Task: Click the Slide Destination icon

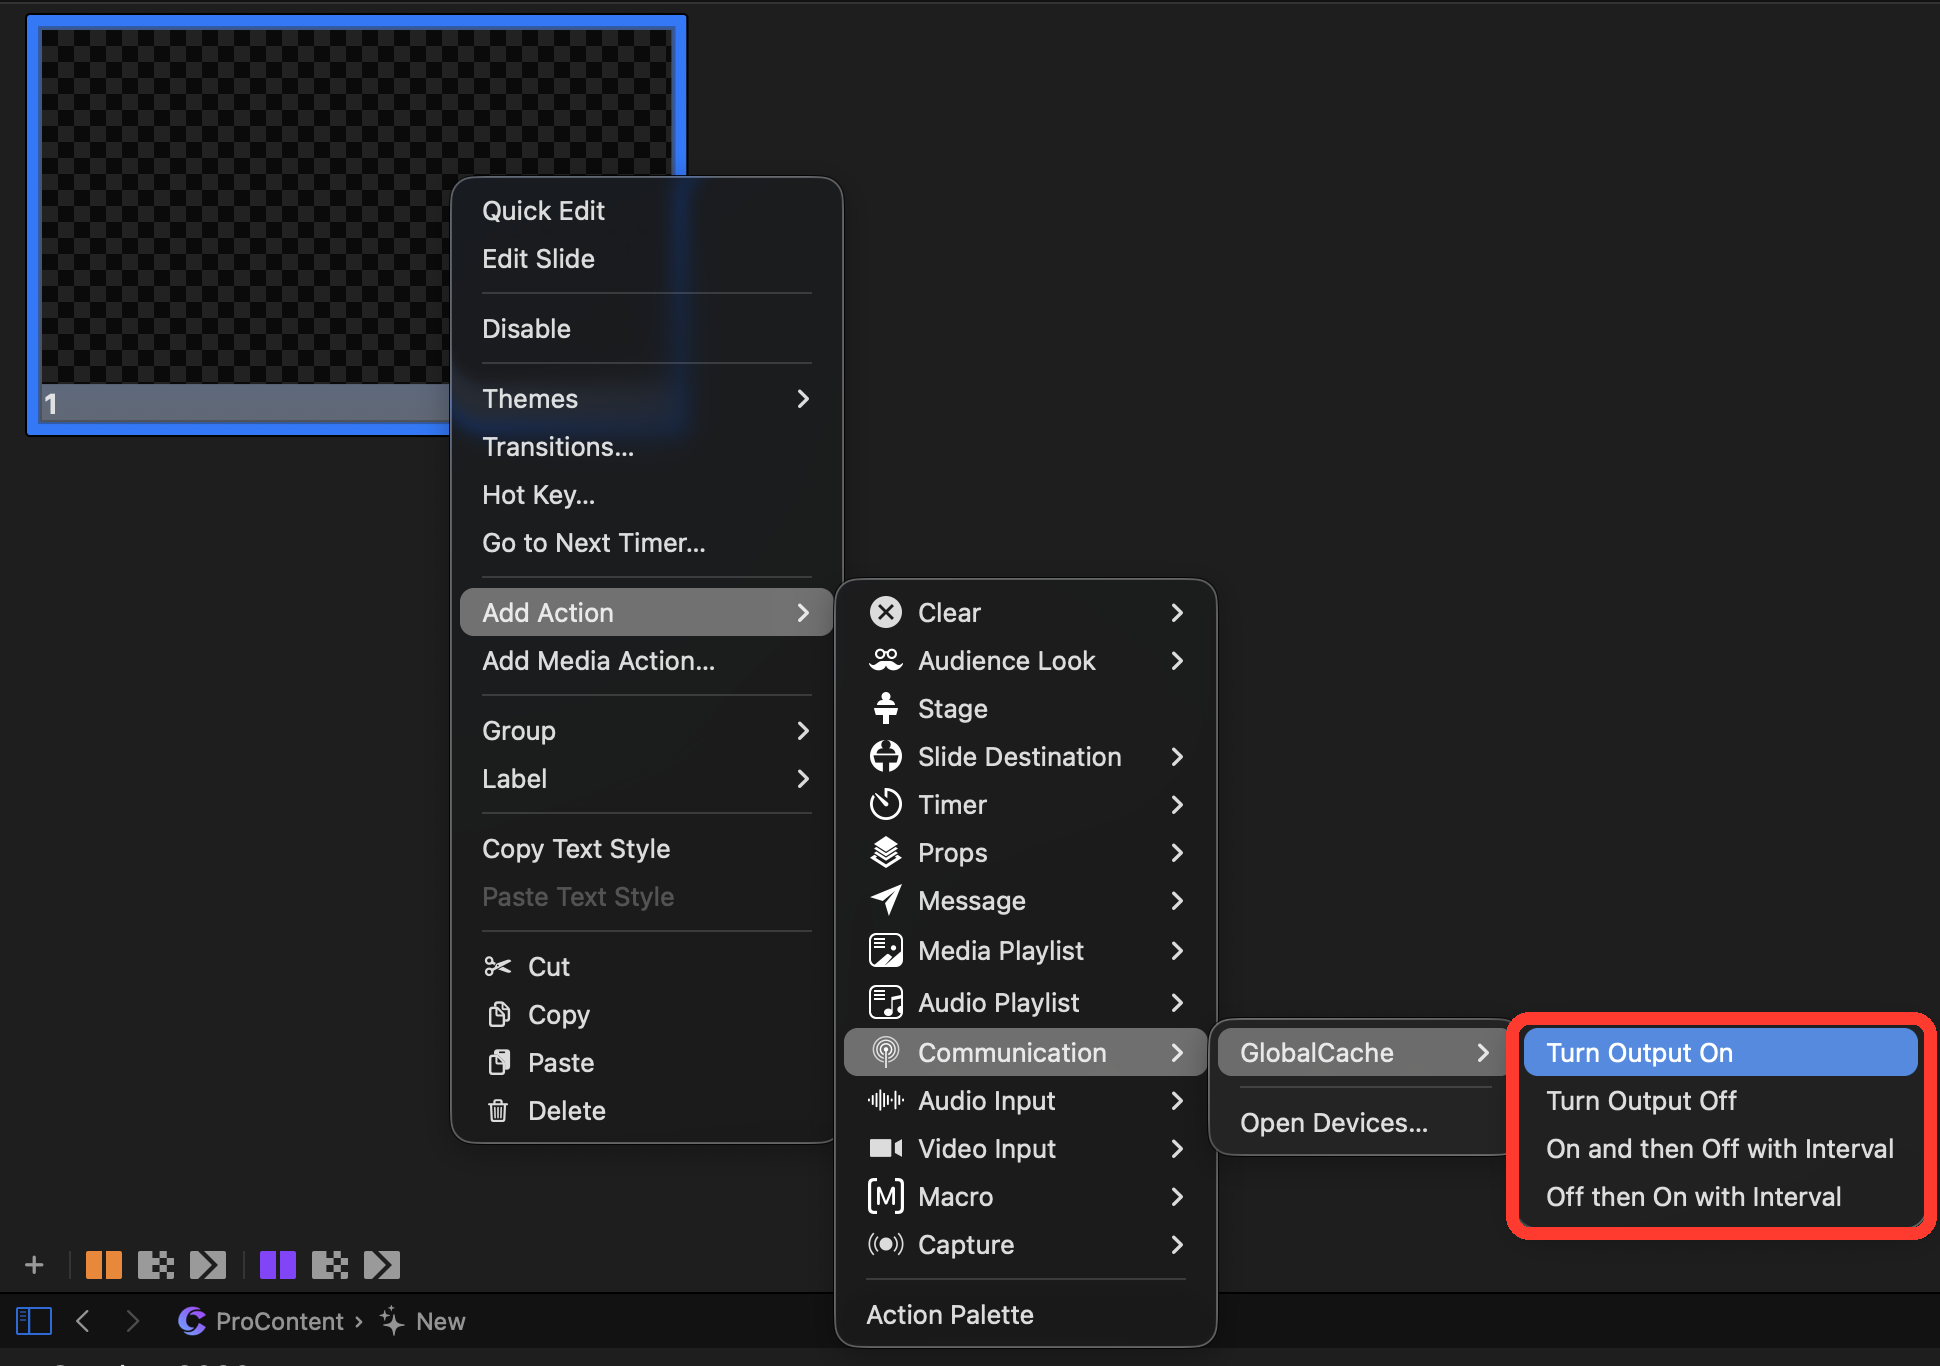Action: pos(885,756)
